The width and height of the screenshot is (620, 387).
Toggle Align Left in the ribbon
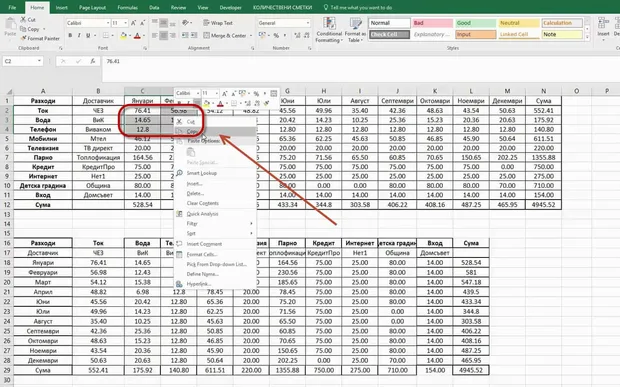pos(155,36)
